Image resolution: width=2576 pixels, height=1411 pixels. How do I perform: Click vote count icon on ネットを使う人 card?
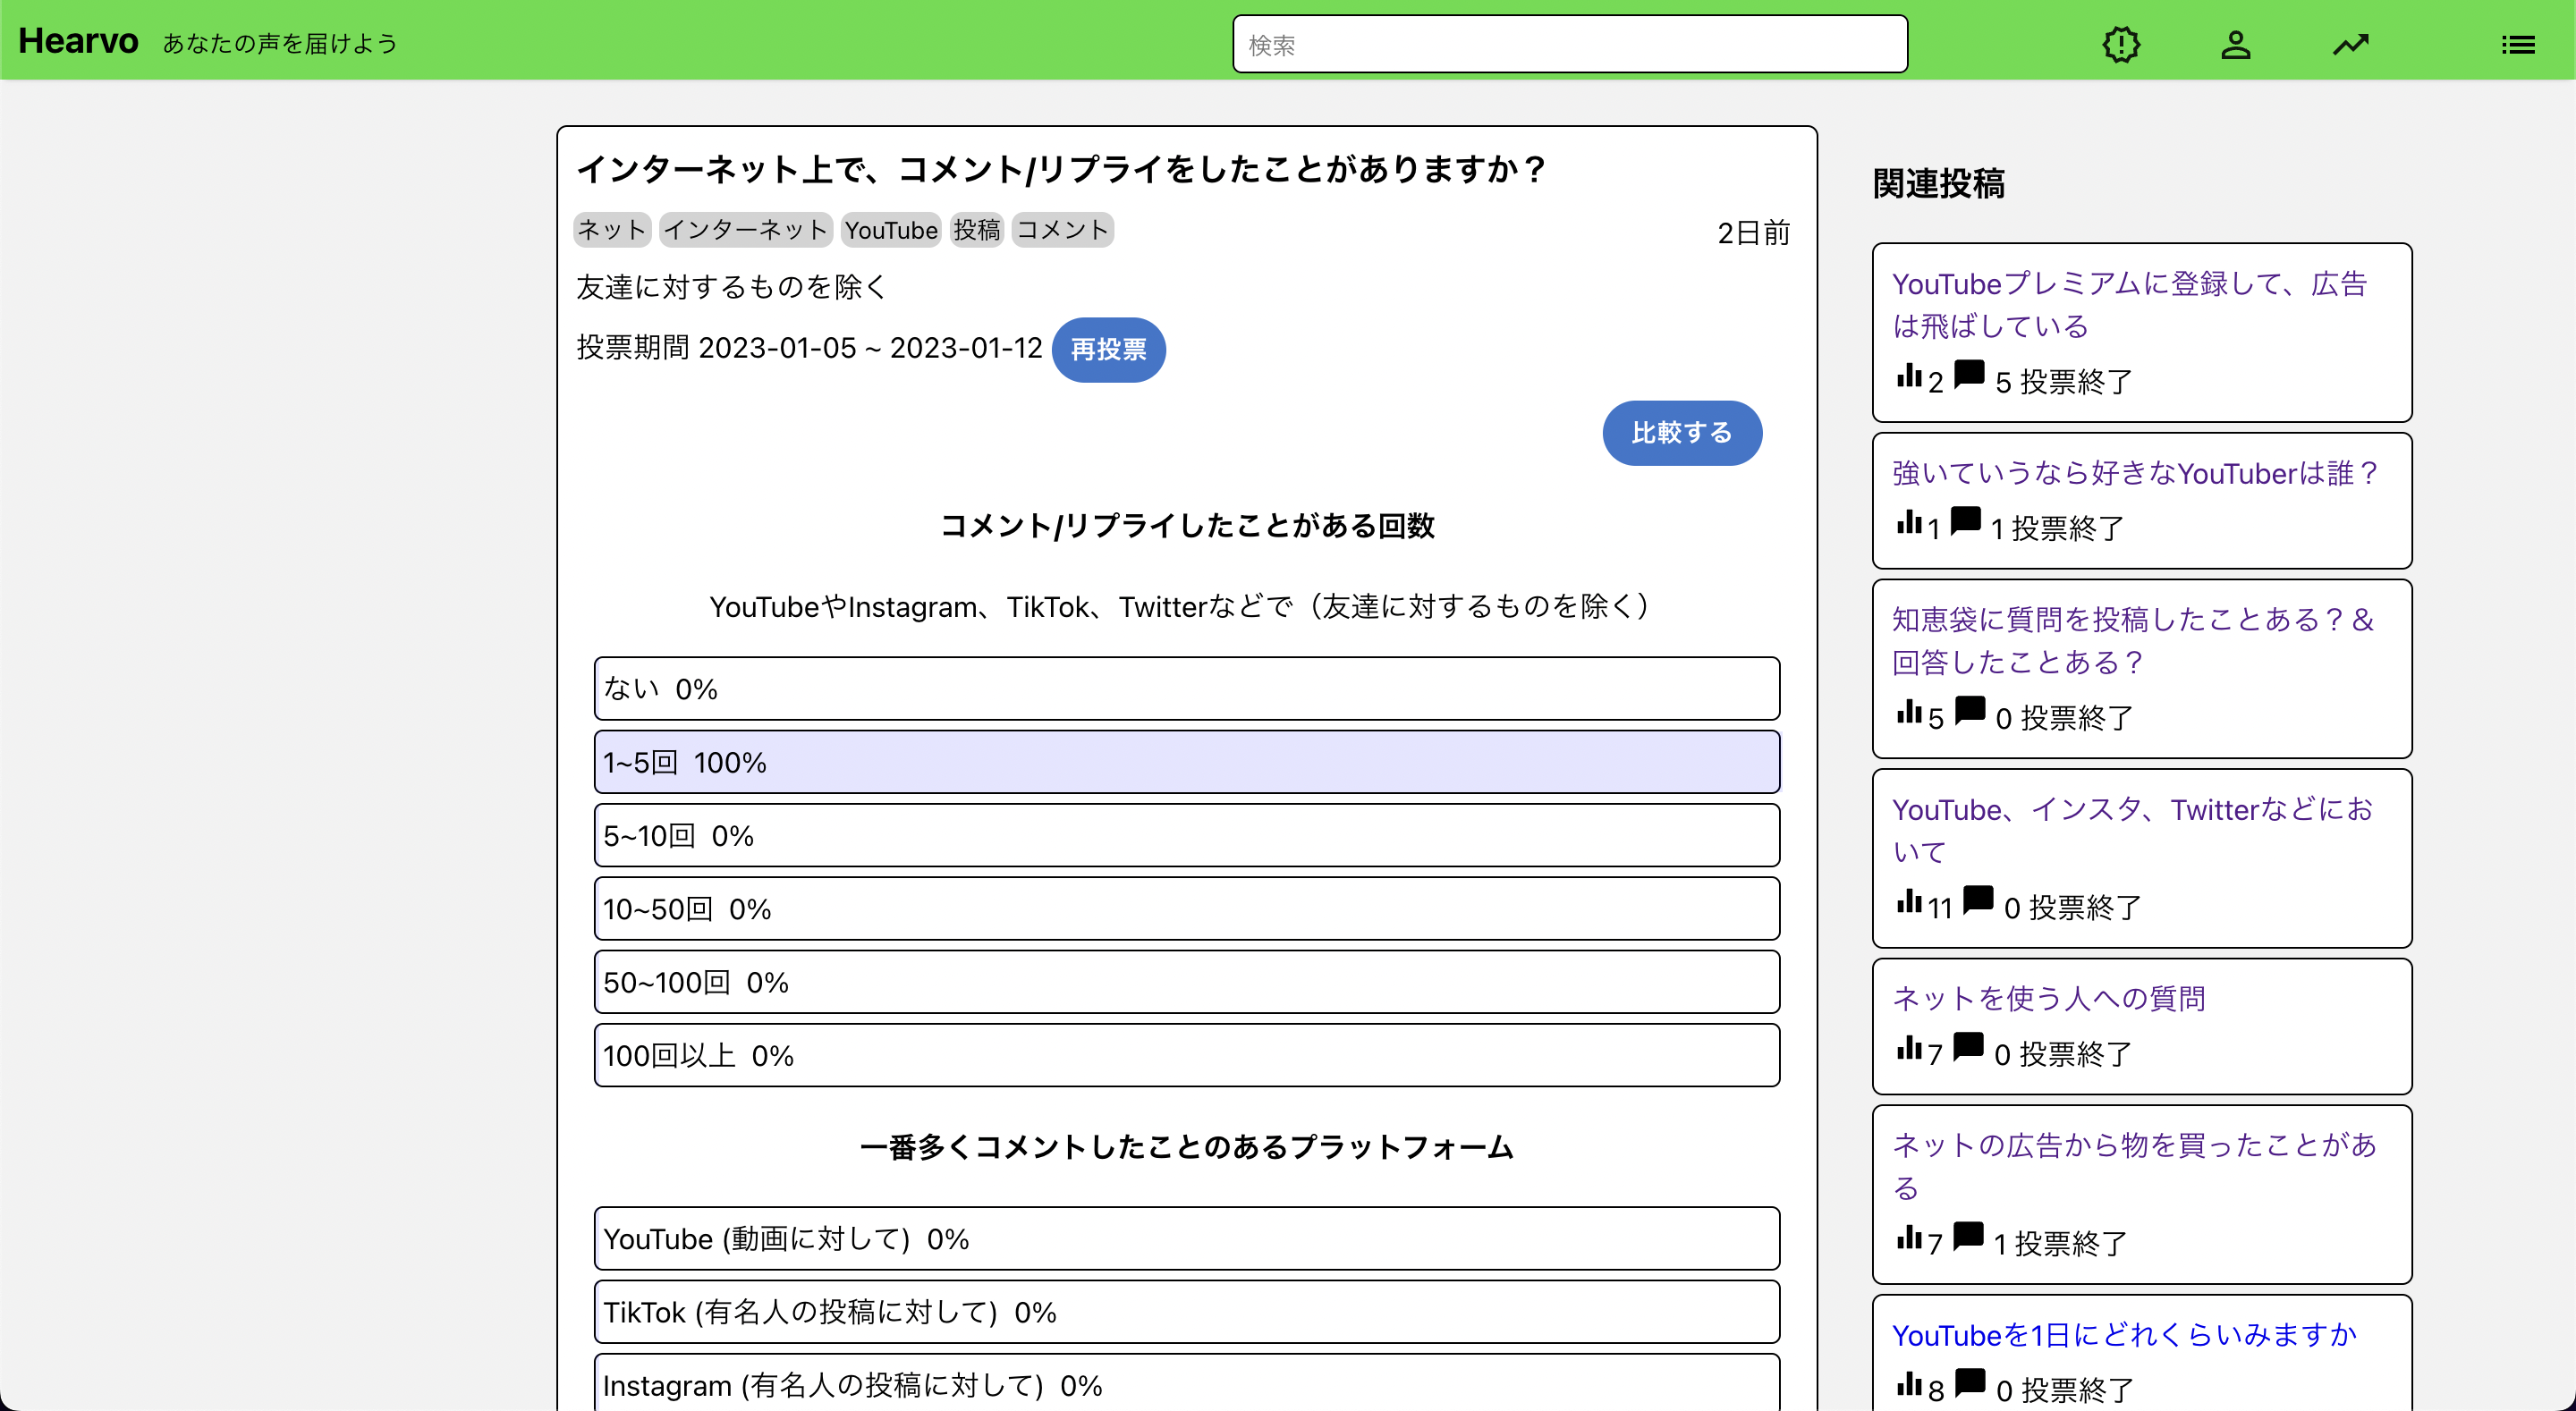pos(1909,1047)
